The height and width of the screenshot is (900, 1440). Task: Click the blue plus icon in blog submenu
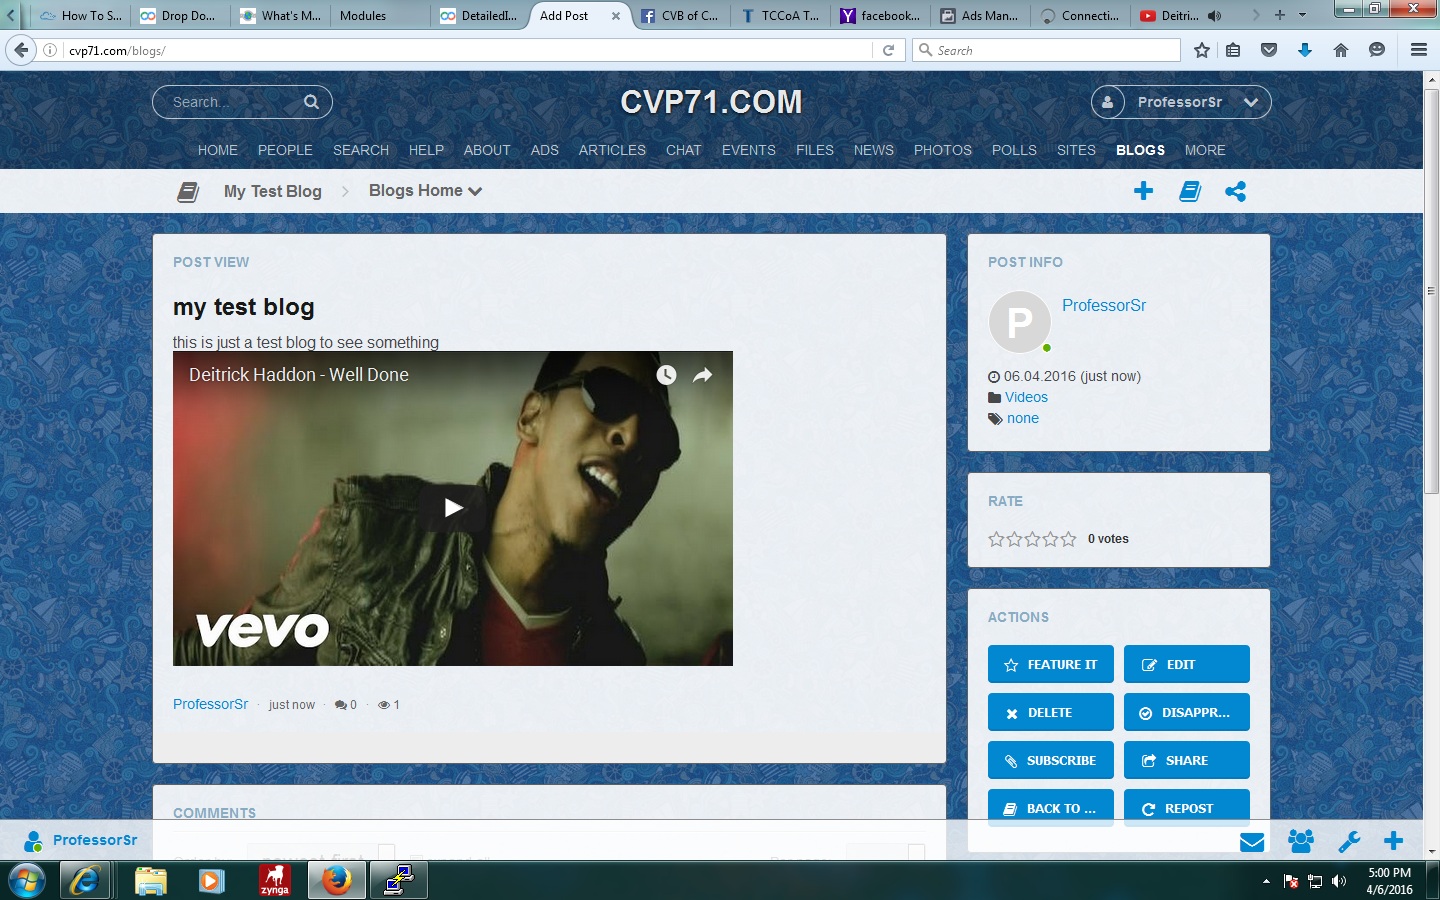pos(1143,191)
